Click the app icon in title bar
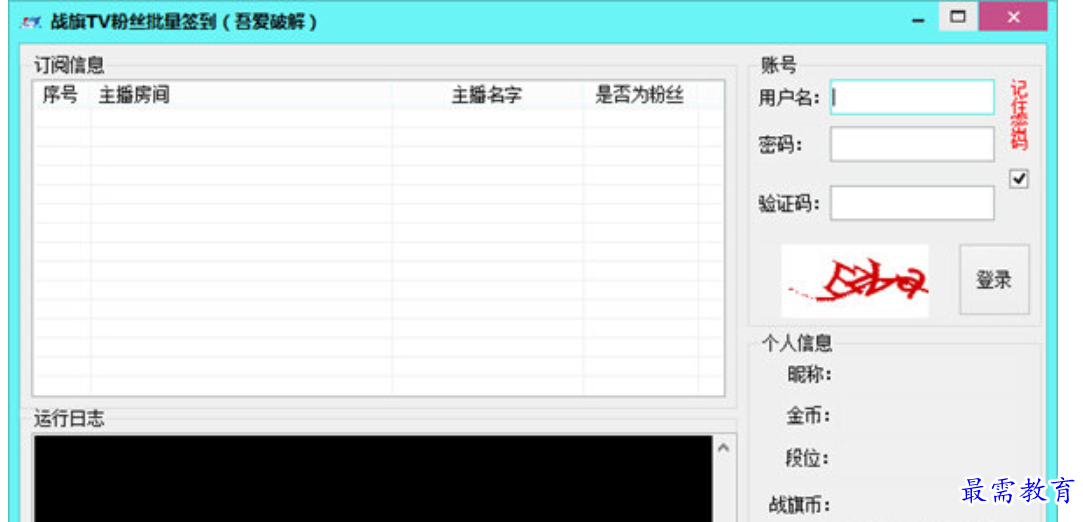 tap(32, 22)
